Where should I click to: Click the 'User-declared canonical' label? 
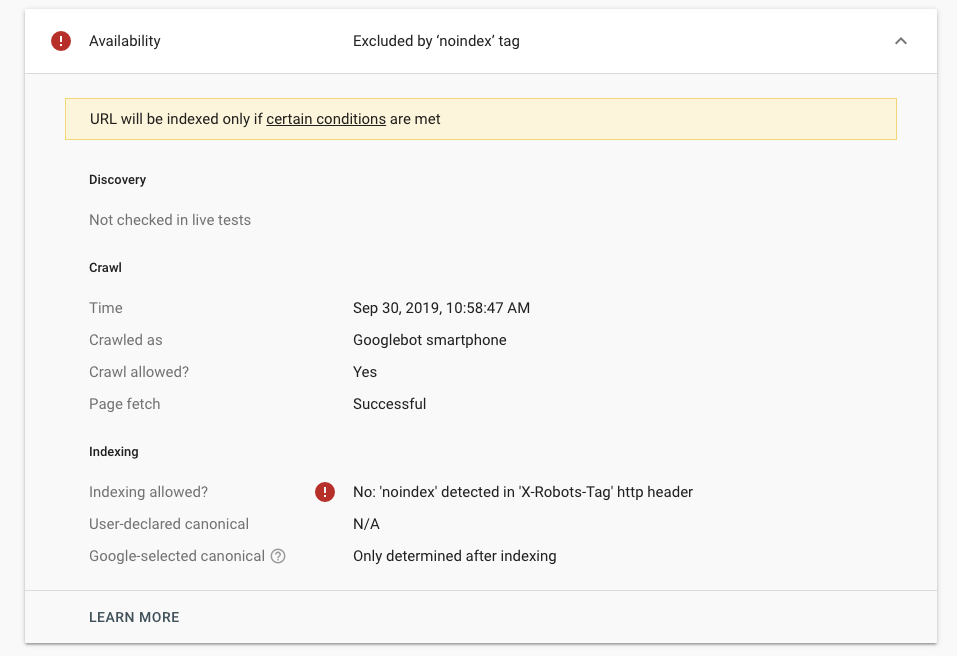coord(169,524)
